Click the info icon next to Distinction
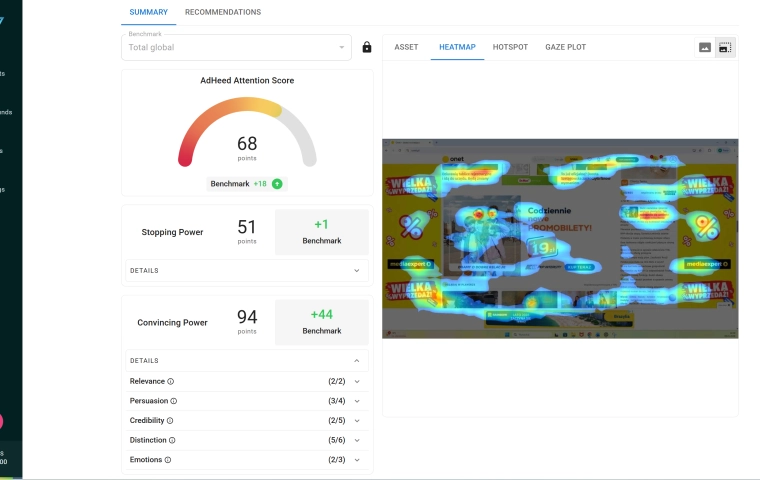The width and height of the screenshot is (760, 480). pos(172,440)
